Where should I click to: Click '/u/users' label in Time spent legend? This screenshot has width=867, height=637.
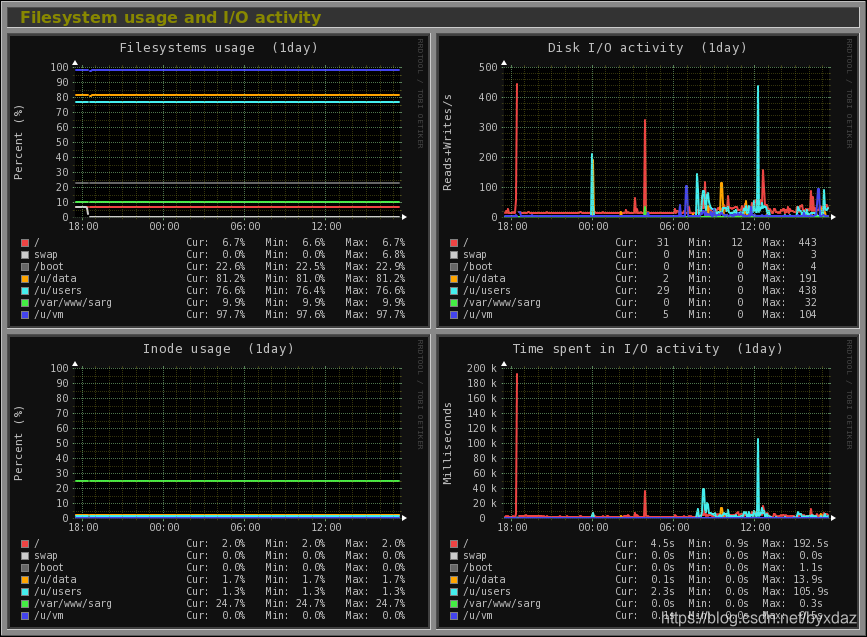click(487, 592)
